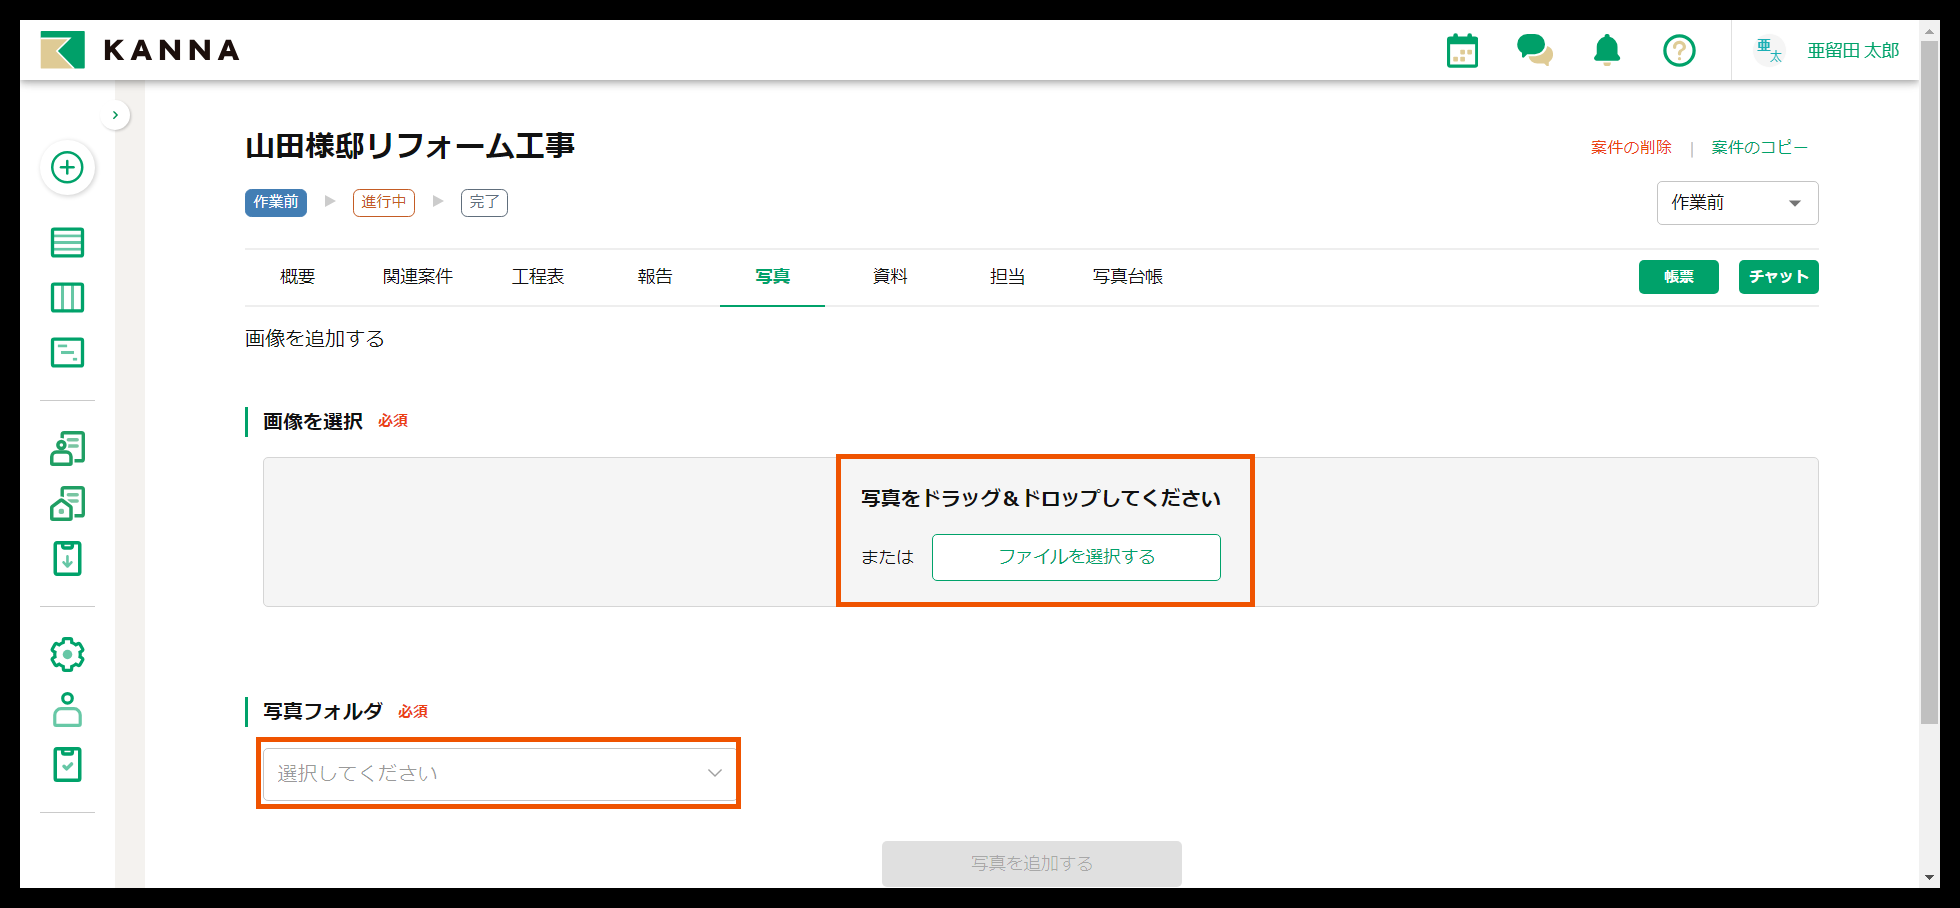Open the calendar icon in the header

(1462, 50)
